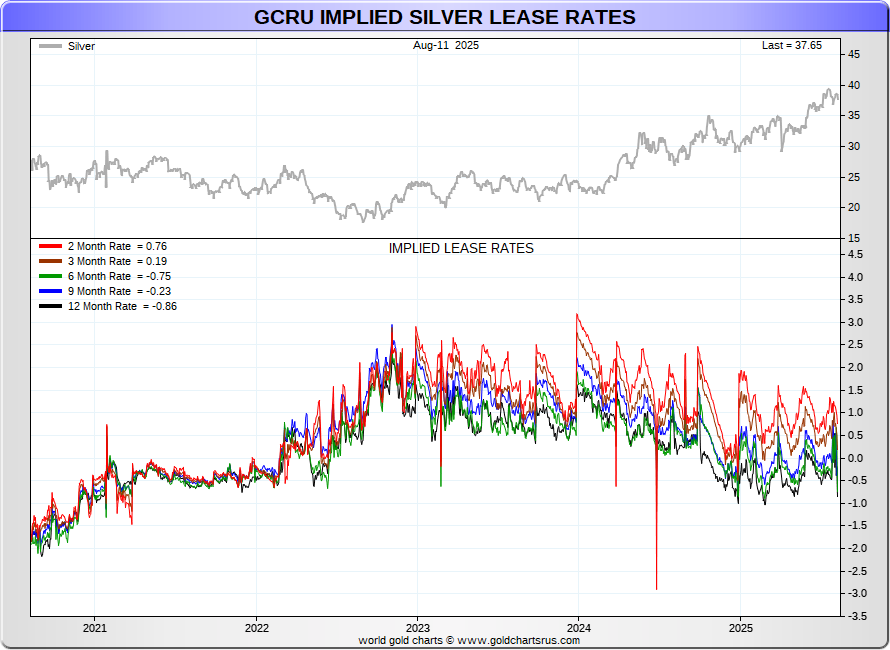The height and width of the screenshot is (650, 890).
Task: Click the 2.5 lease rate axis label
Action: tap(855, 345)
